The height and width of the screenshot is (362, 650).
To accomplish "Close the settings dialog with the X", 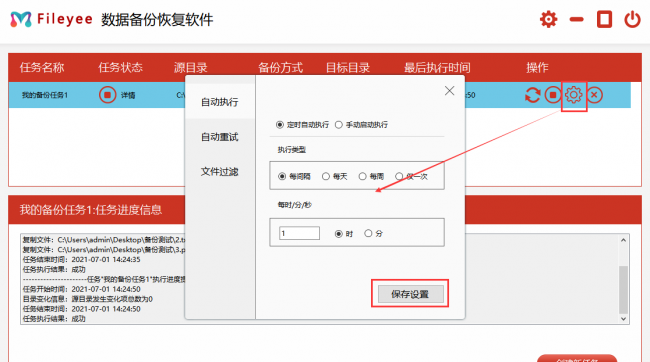I will point(449,91).
